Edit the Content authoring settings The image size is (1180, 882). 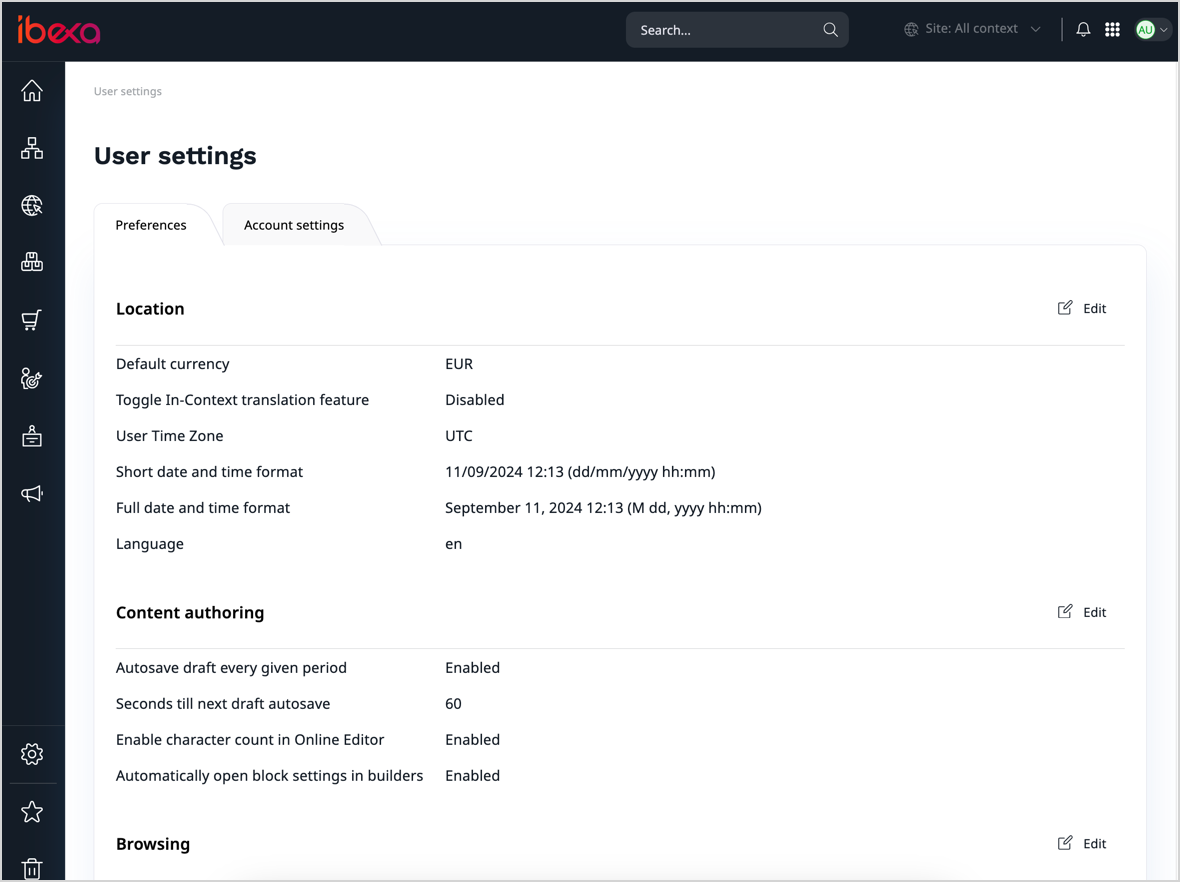tap(1082, 612)
